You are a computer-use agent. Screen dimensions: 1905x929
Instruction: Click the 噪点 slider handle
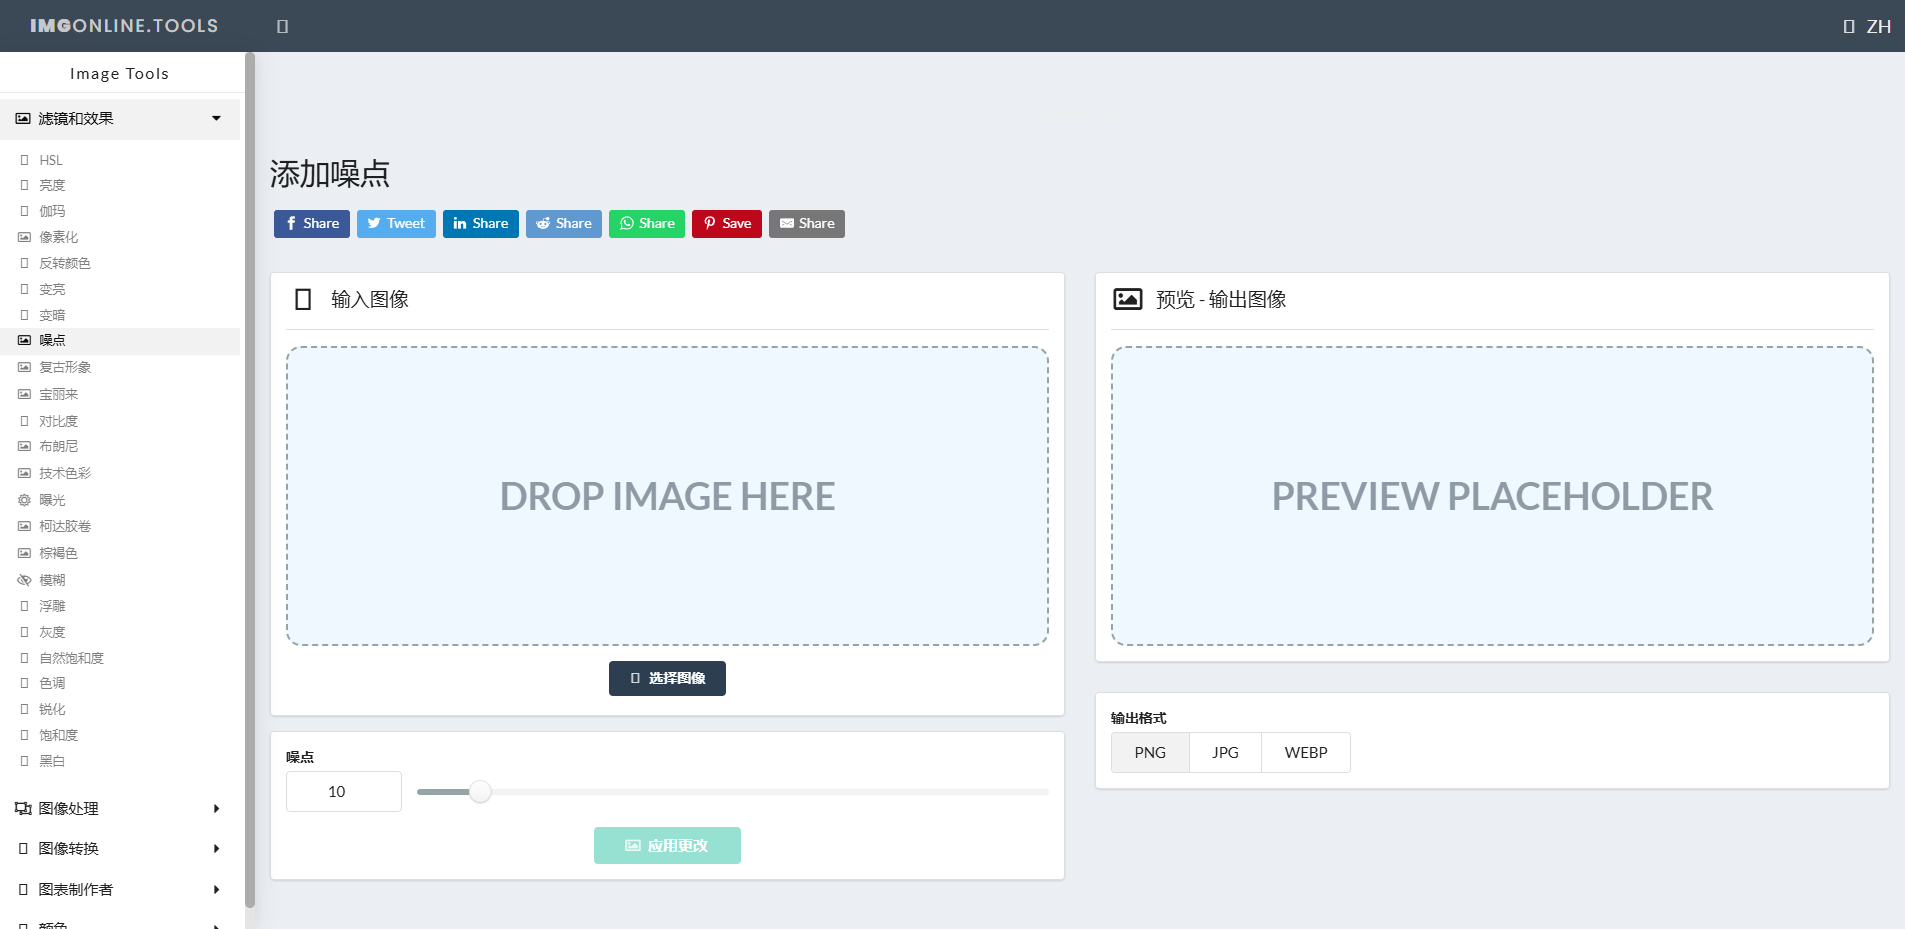pyautogui.click(x=481, y=791)
